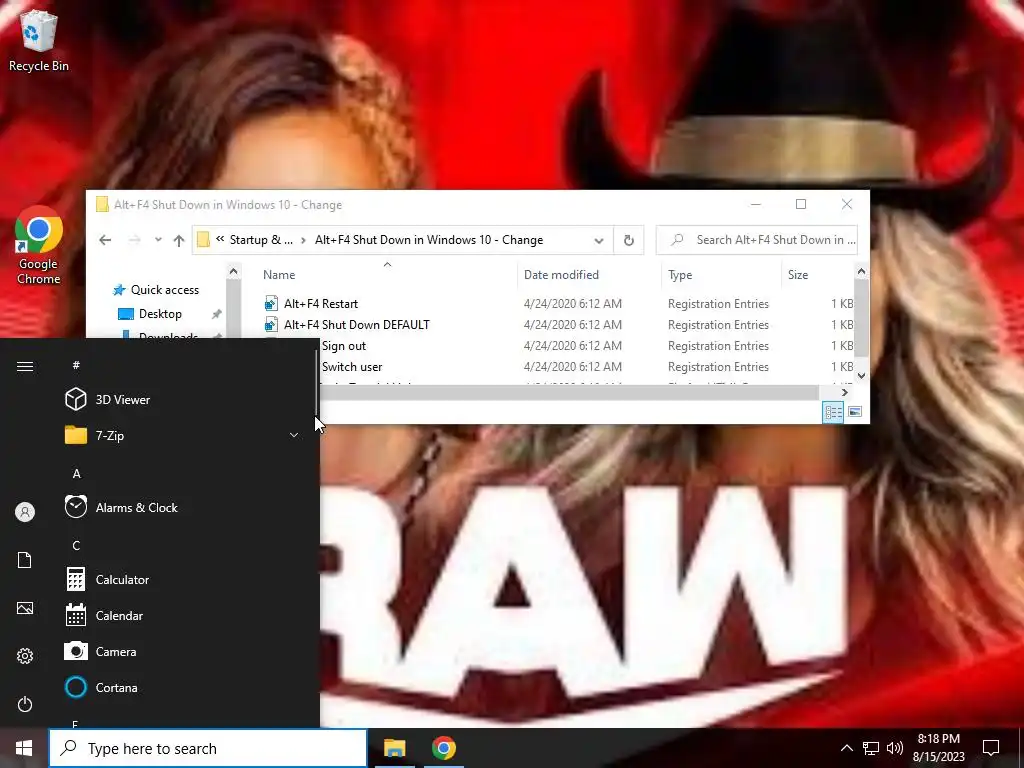Select the Sign out registry file
This screenshot has width=1024, height=768.
pyautogui.click(x=344, y=346)
